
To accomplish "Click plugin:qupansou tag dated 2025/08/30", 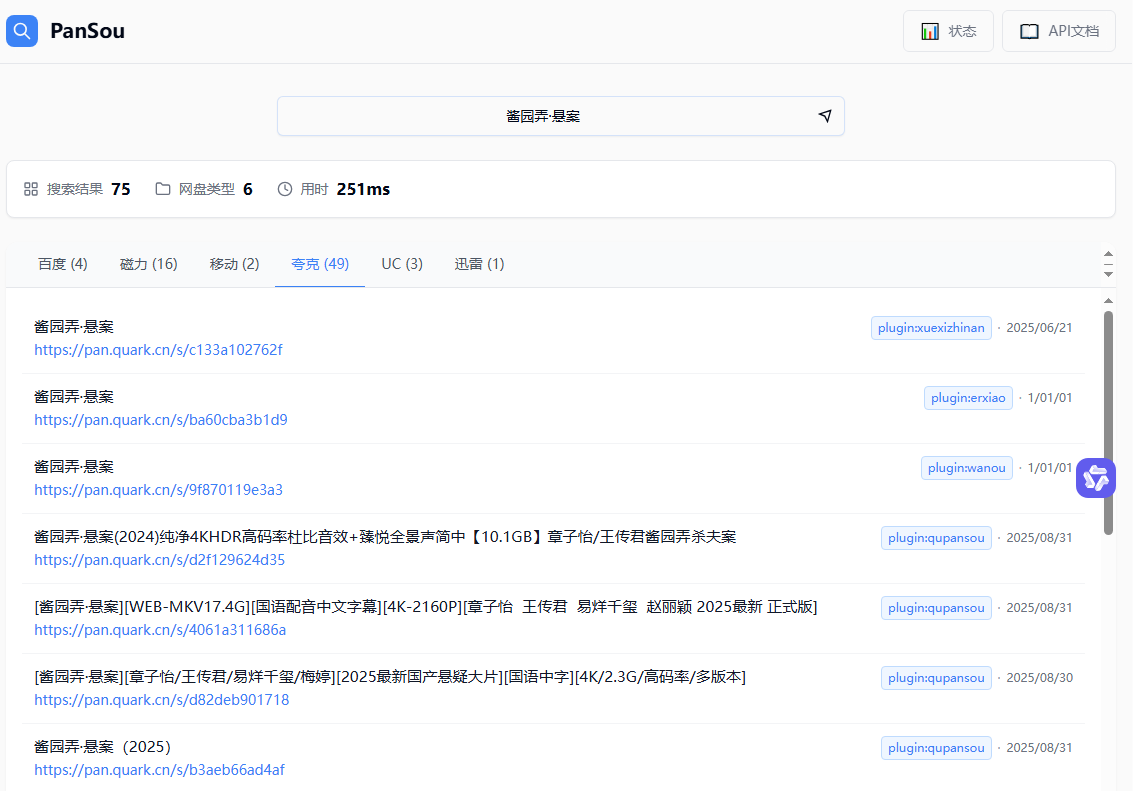I will [936, 678].
